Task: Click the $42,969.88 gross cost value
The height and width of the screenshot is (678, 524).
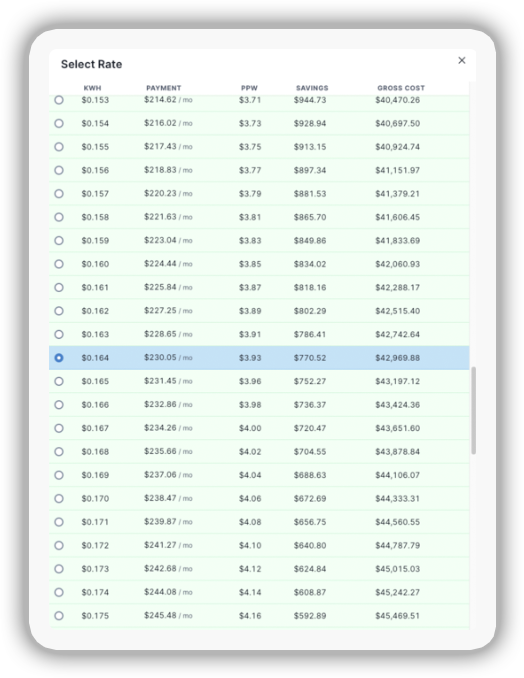Action: click(397, 358)
